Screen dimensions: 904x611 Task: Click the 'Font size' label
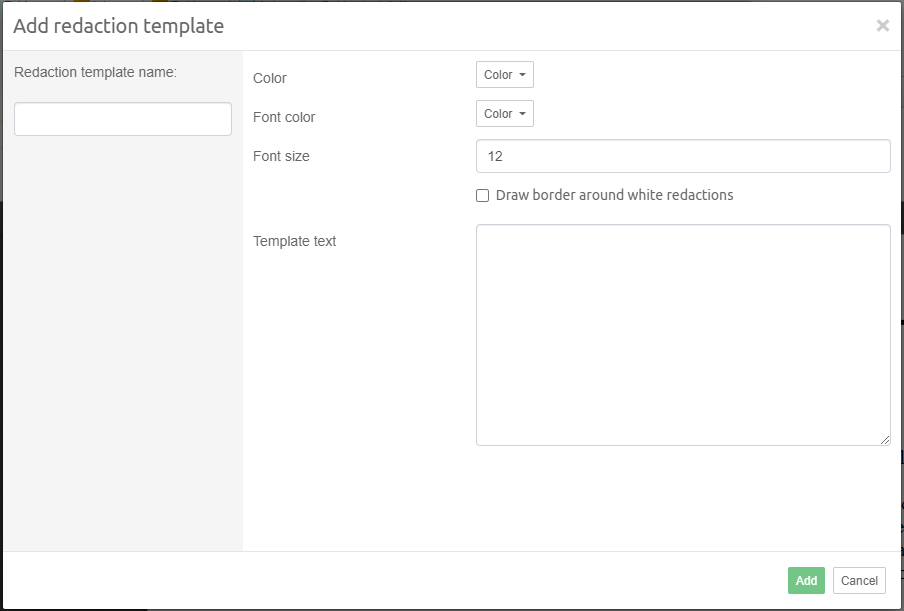(281, 156)
